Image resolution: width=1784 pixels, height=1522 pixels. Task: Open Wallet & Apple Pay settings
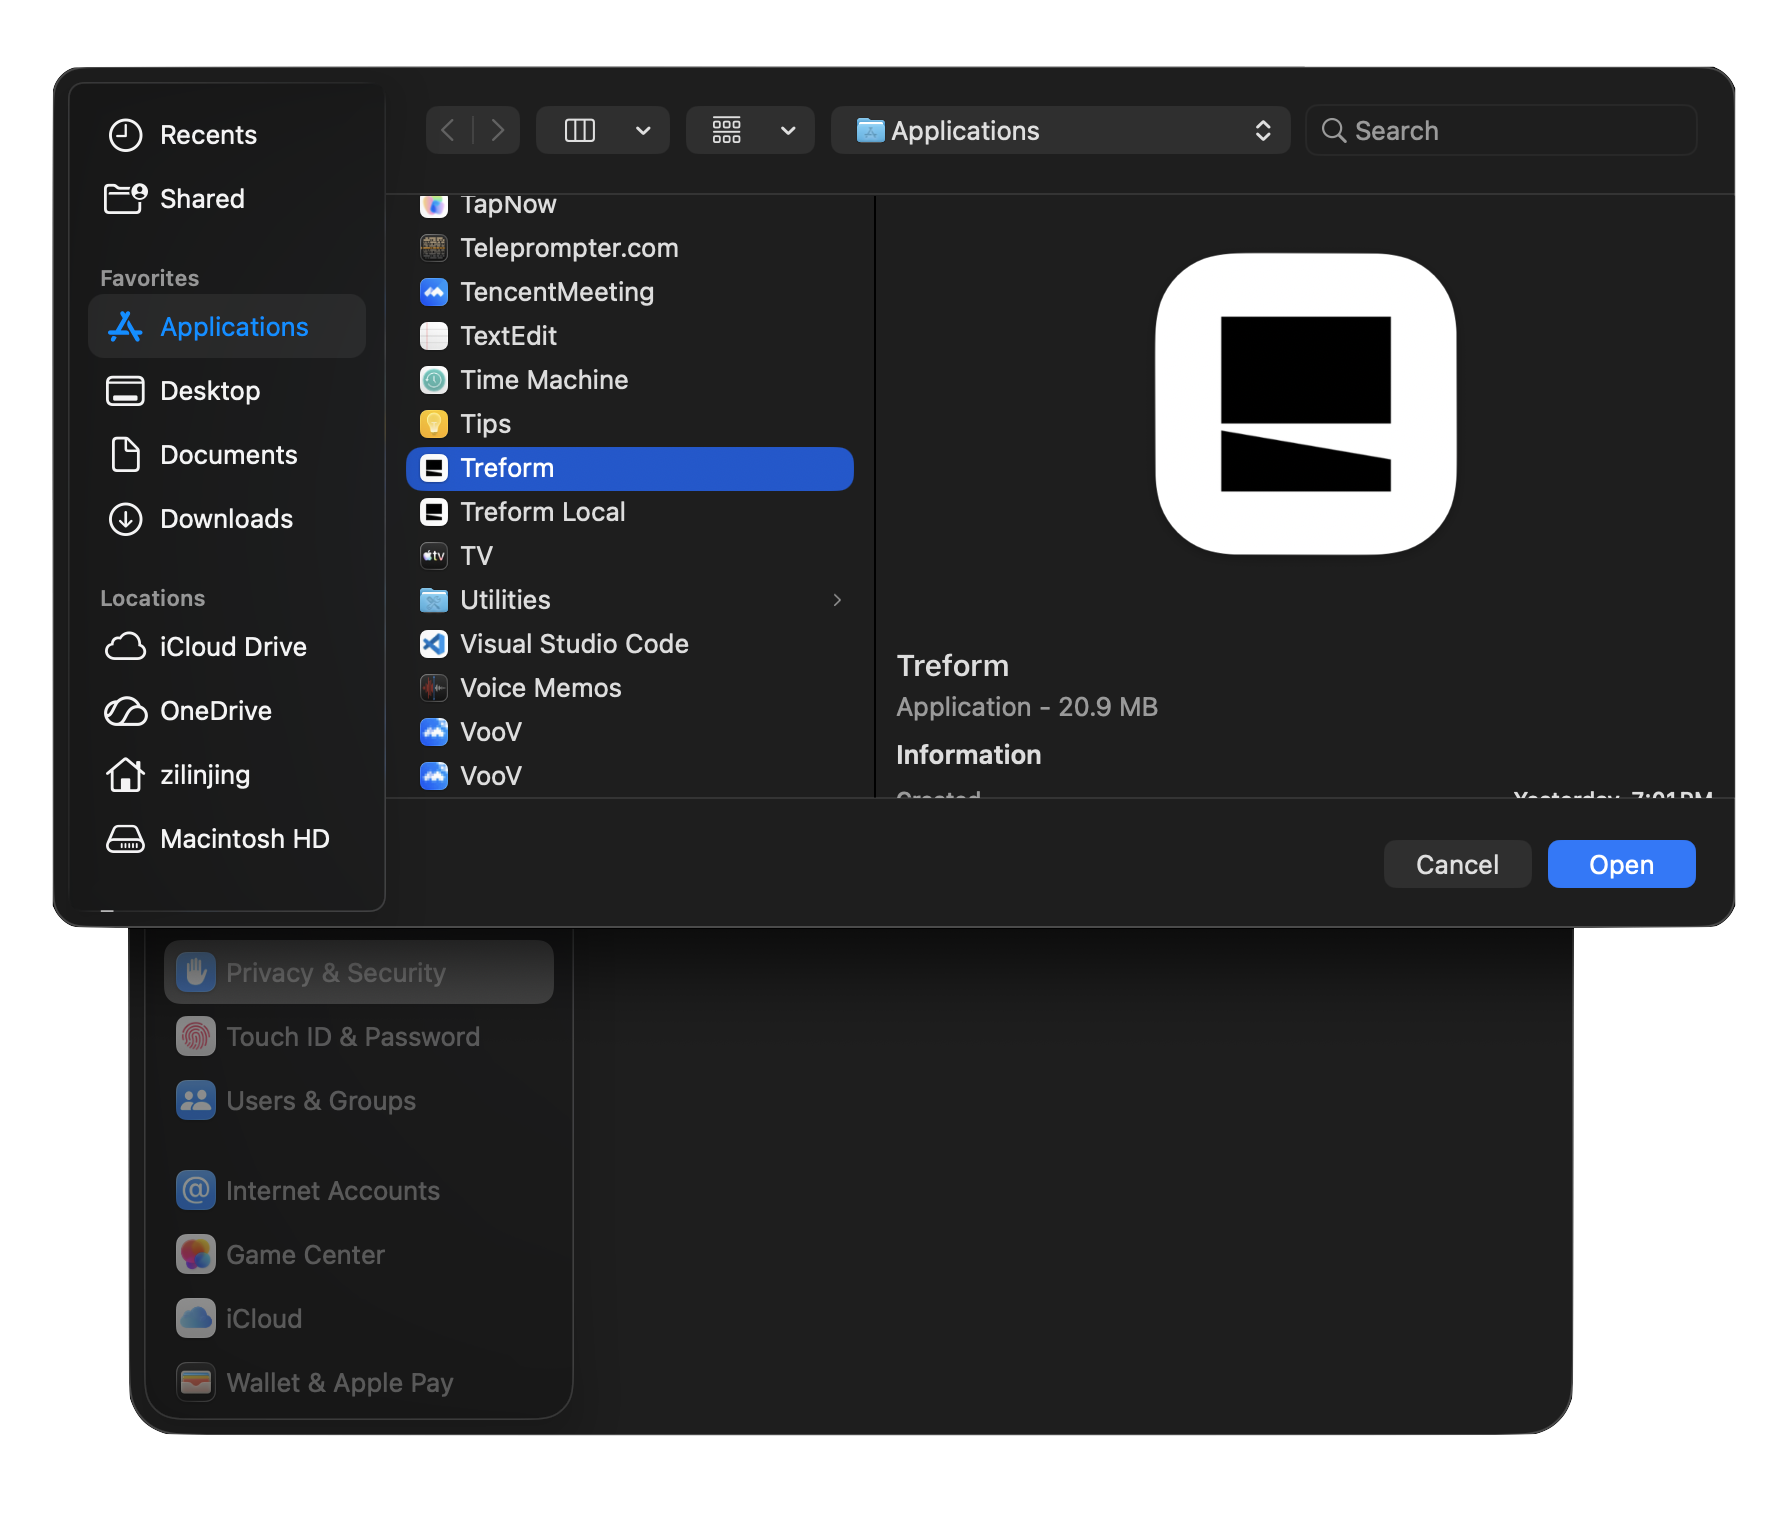coord(359,1383)
